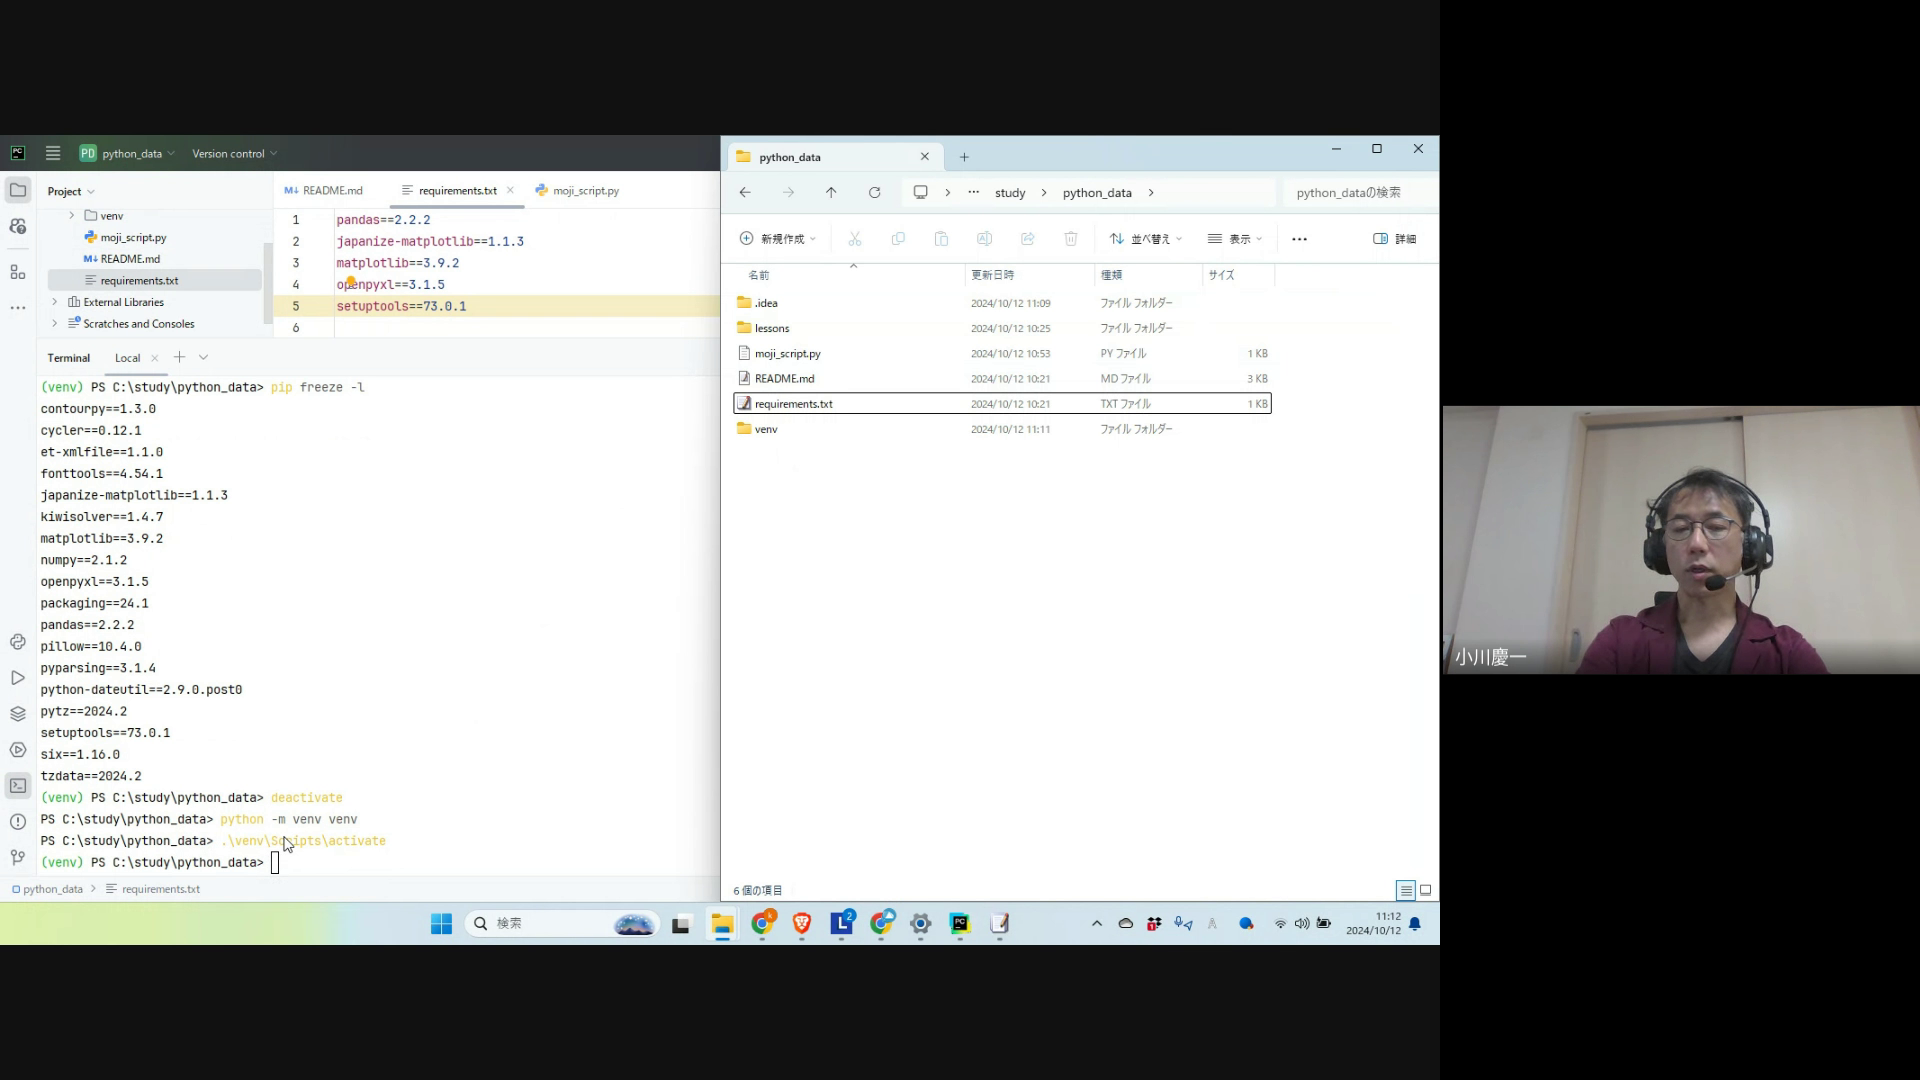This screenshot has width=1920, height=1080.
Task: Click the Problems icon in sidebar
Action: pos(18,822)
